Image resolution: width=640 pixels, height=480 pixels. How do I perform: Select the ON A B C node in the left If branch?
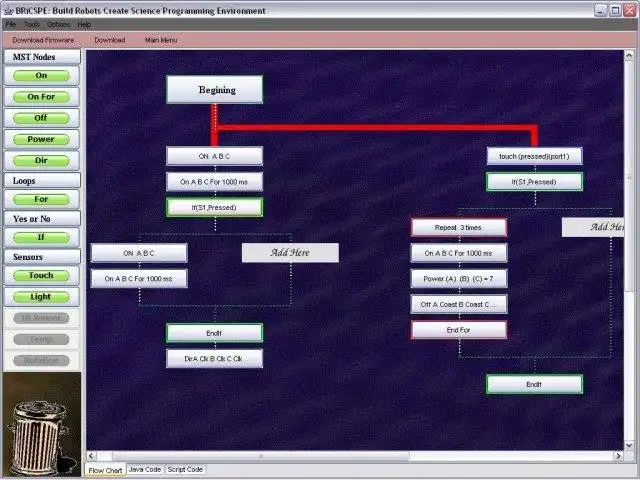139,253
